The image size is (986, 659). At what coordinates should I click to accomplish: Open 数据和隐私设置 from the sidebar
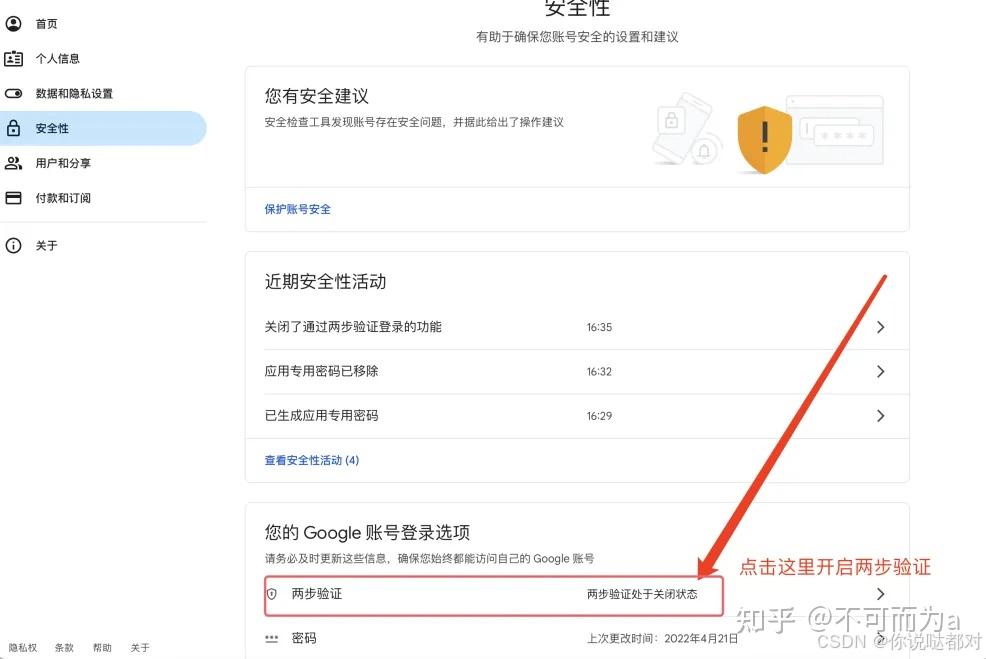[x=13, y=93]
